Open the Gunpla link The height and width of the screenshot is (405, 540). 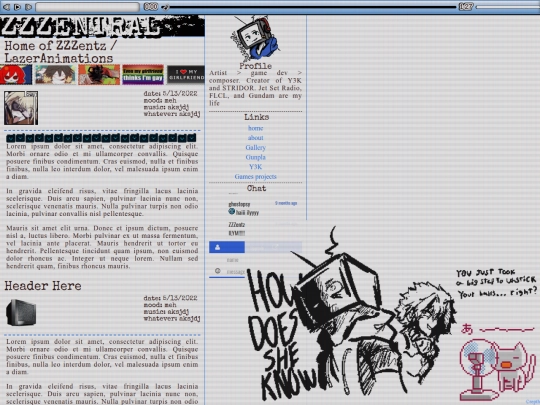pos(256,157)
